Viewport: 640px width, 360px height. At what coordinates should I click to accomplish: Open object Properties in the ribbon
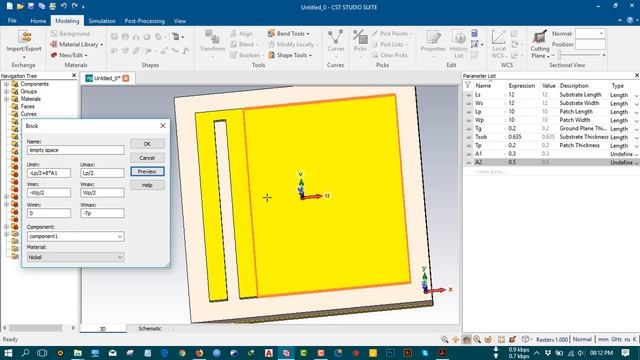[x=433, y=44]
